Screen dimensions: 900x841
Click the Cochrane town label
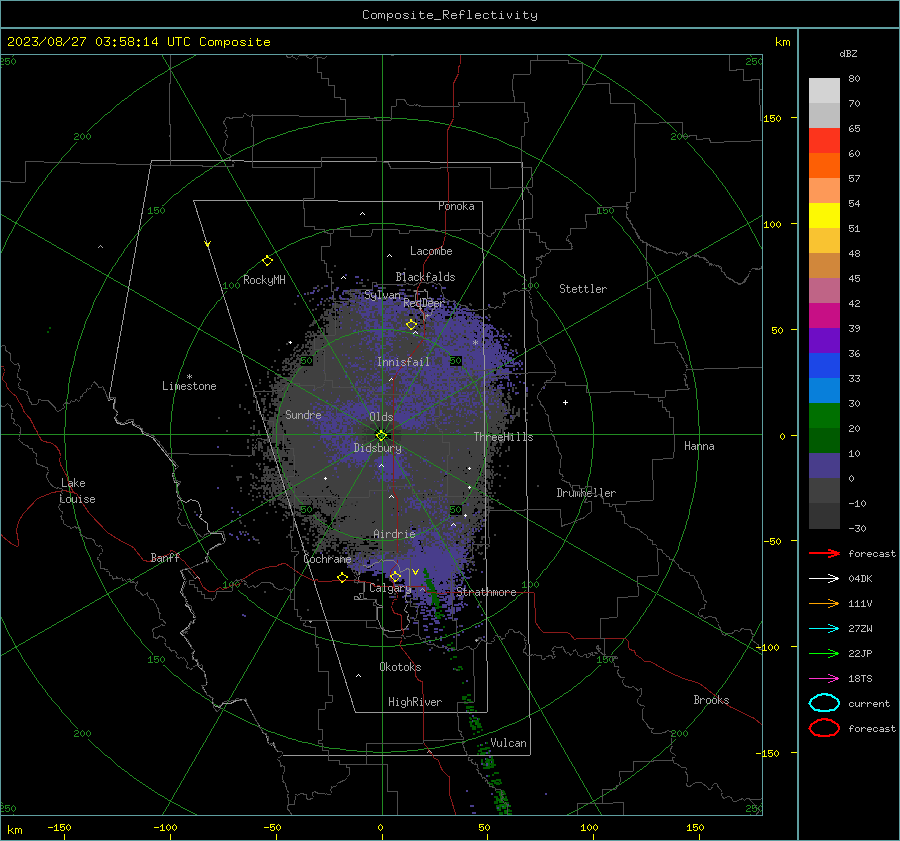[327, 559]
